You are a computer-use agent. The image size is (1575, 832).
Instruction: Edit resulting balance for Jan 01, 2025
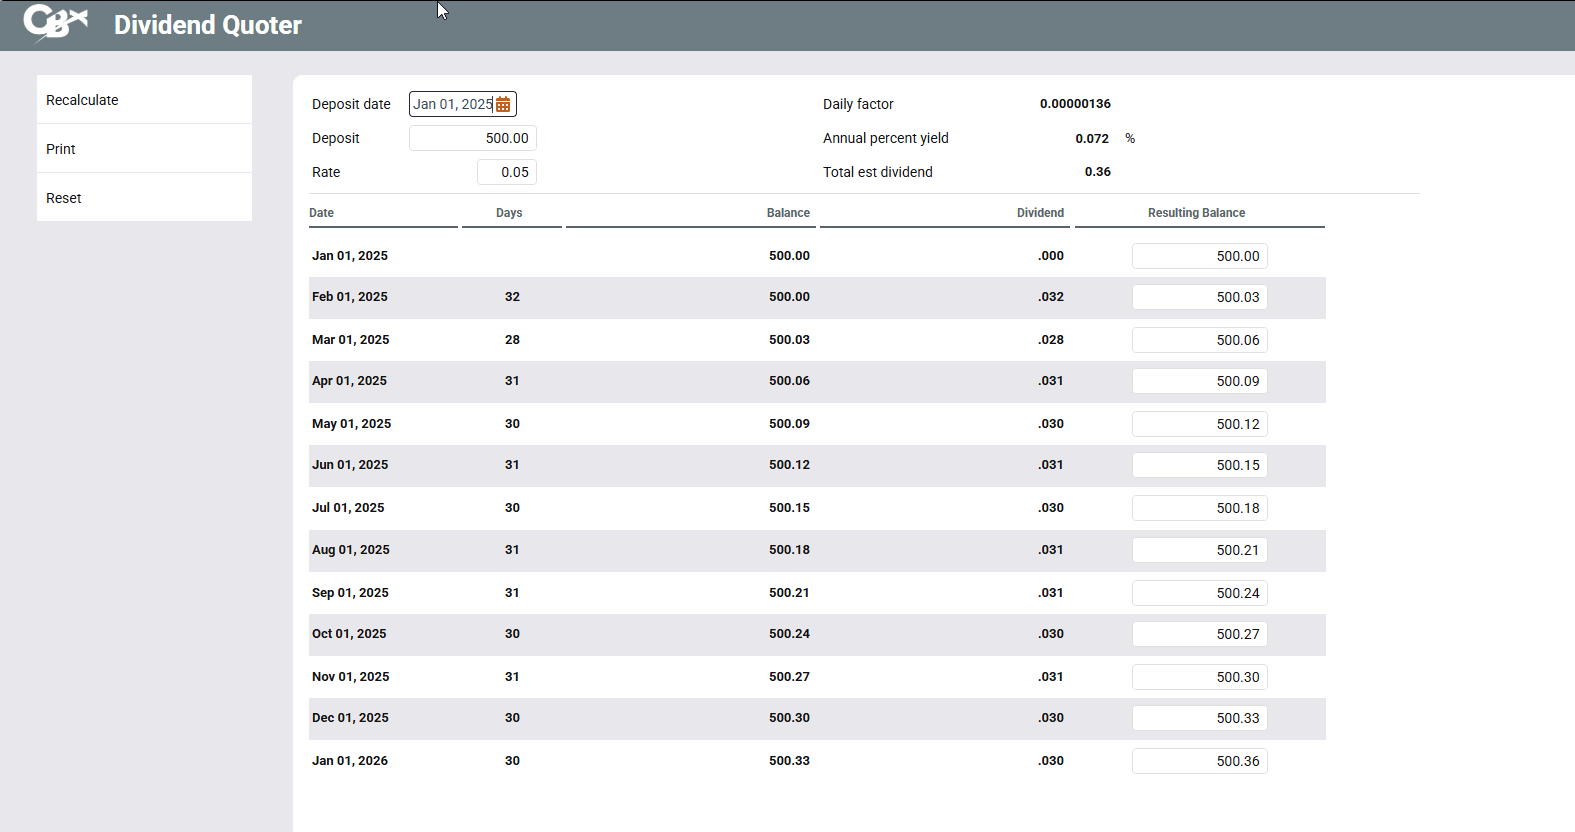pyautogui.click(x=1199, y=256)
